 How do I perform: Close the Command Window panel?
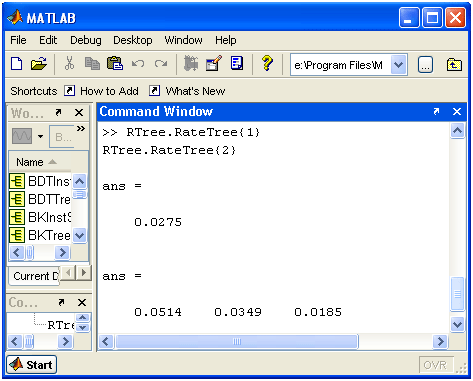pos(457,111)
